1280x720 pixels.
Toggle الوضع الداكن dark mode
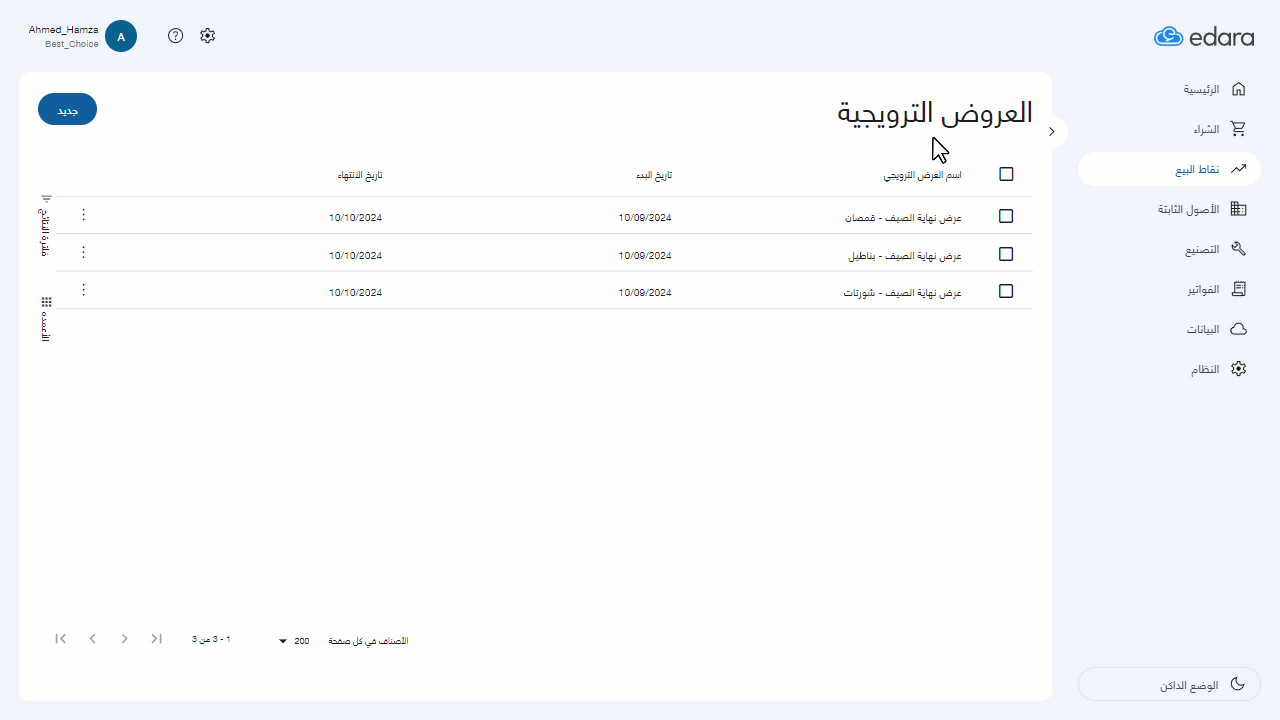pos(1169,685)
